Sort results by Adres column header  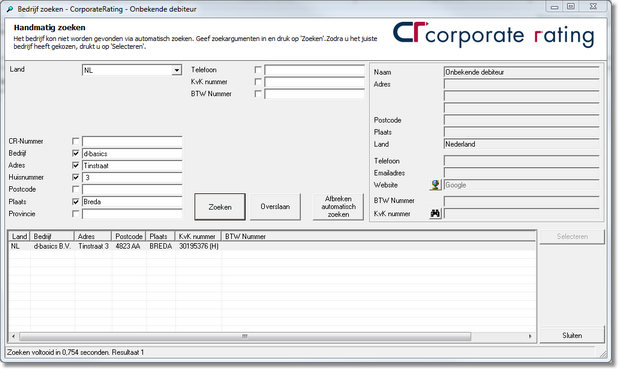93,237
